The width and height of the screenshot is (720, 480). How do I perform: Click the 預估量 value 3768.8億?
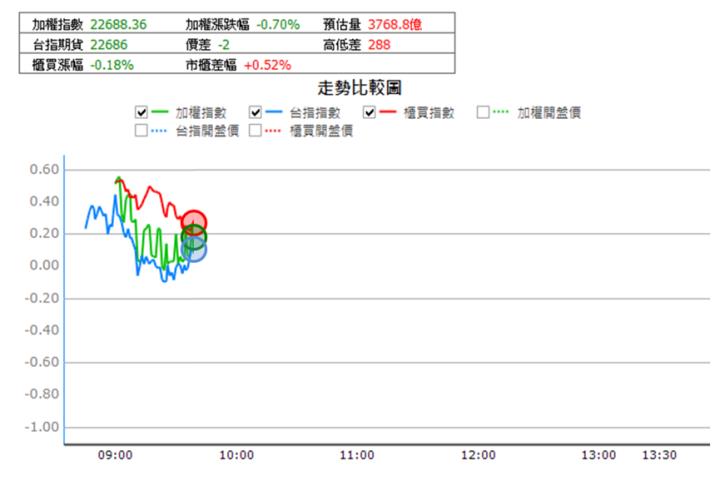(395, 24)
